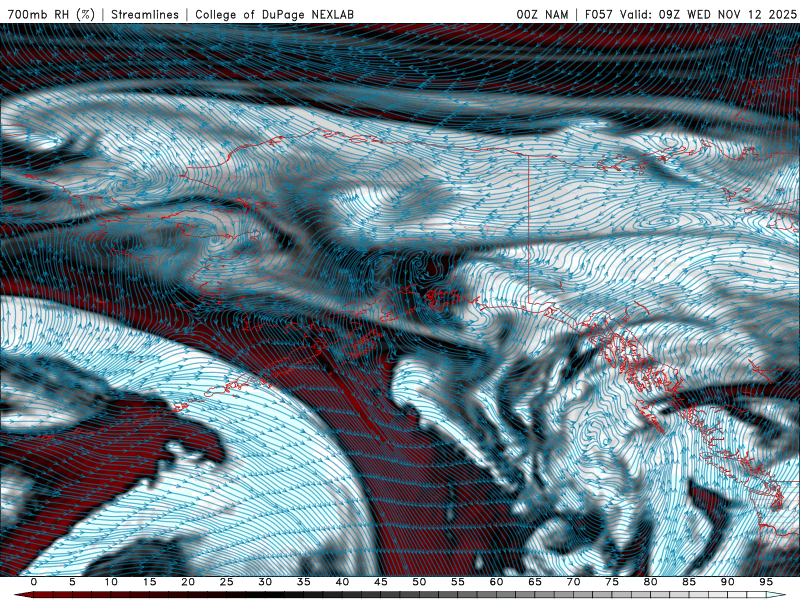Click the "50" label on the color scale
Image resolution: width=800 pixels, height=600 pixels.
click(x=419, y=582)
